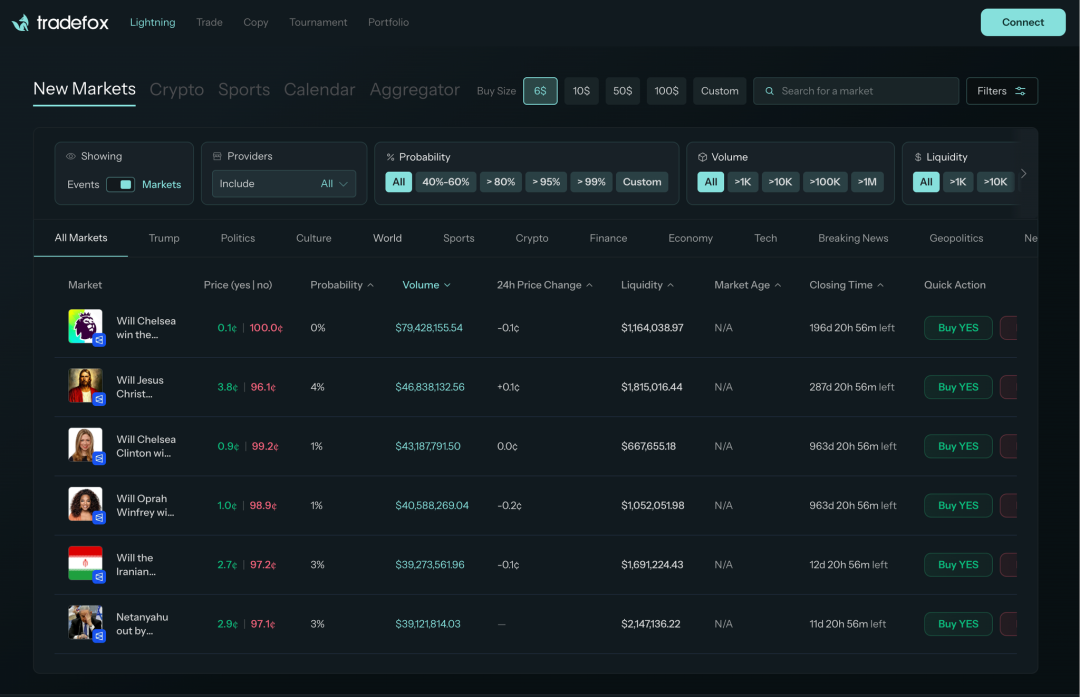Buy YES on the Netanyahu market
This screenshot has width=1080, height=697.
tap(957, 624)
